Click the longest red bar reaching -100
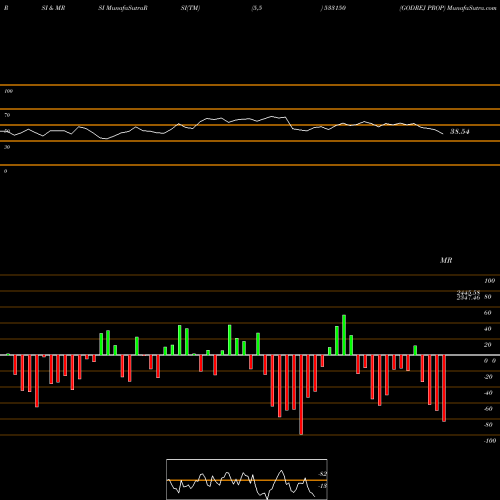500x500 pixels. 301,395
